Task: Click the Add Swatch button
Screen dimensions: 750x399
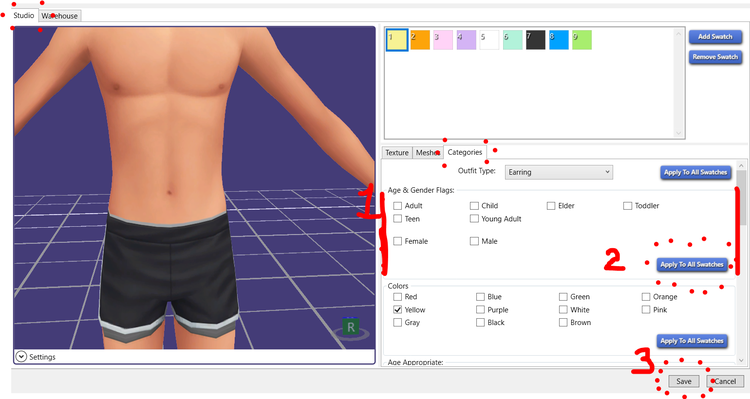Action: [715, 37]
